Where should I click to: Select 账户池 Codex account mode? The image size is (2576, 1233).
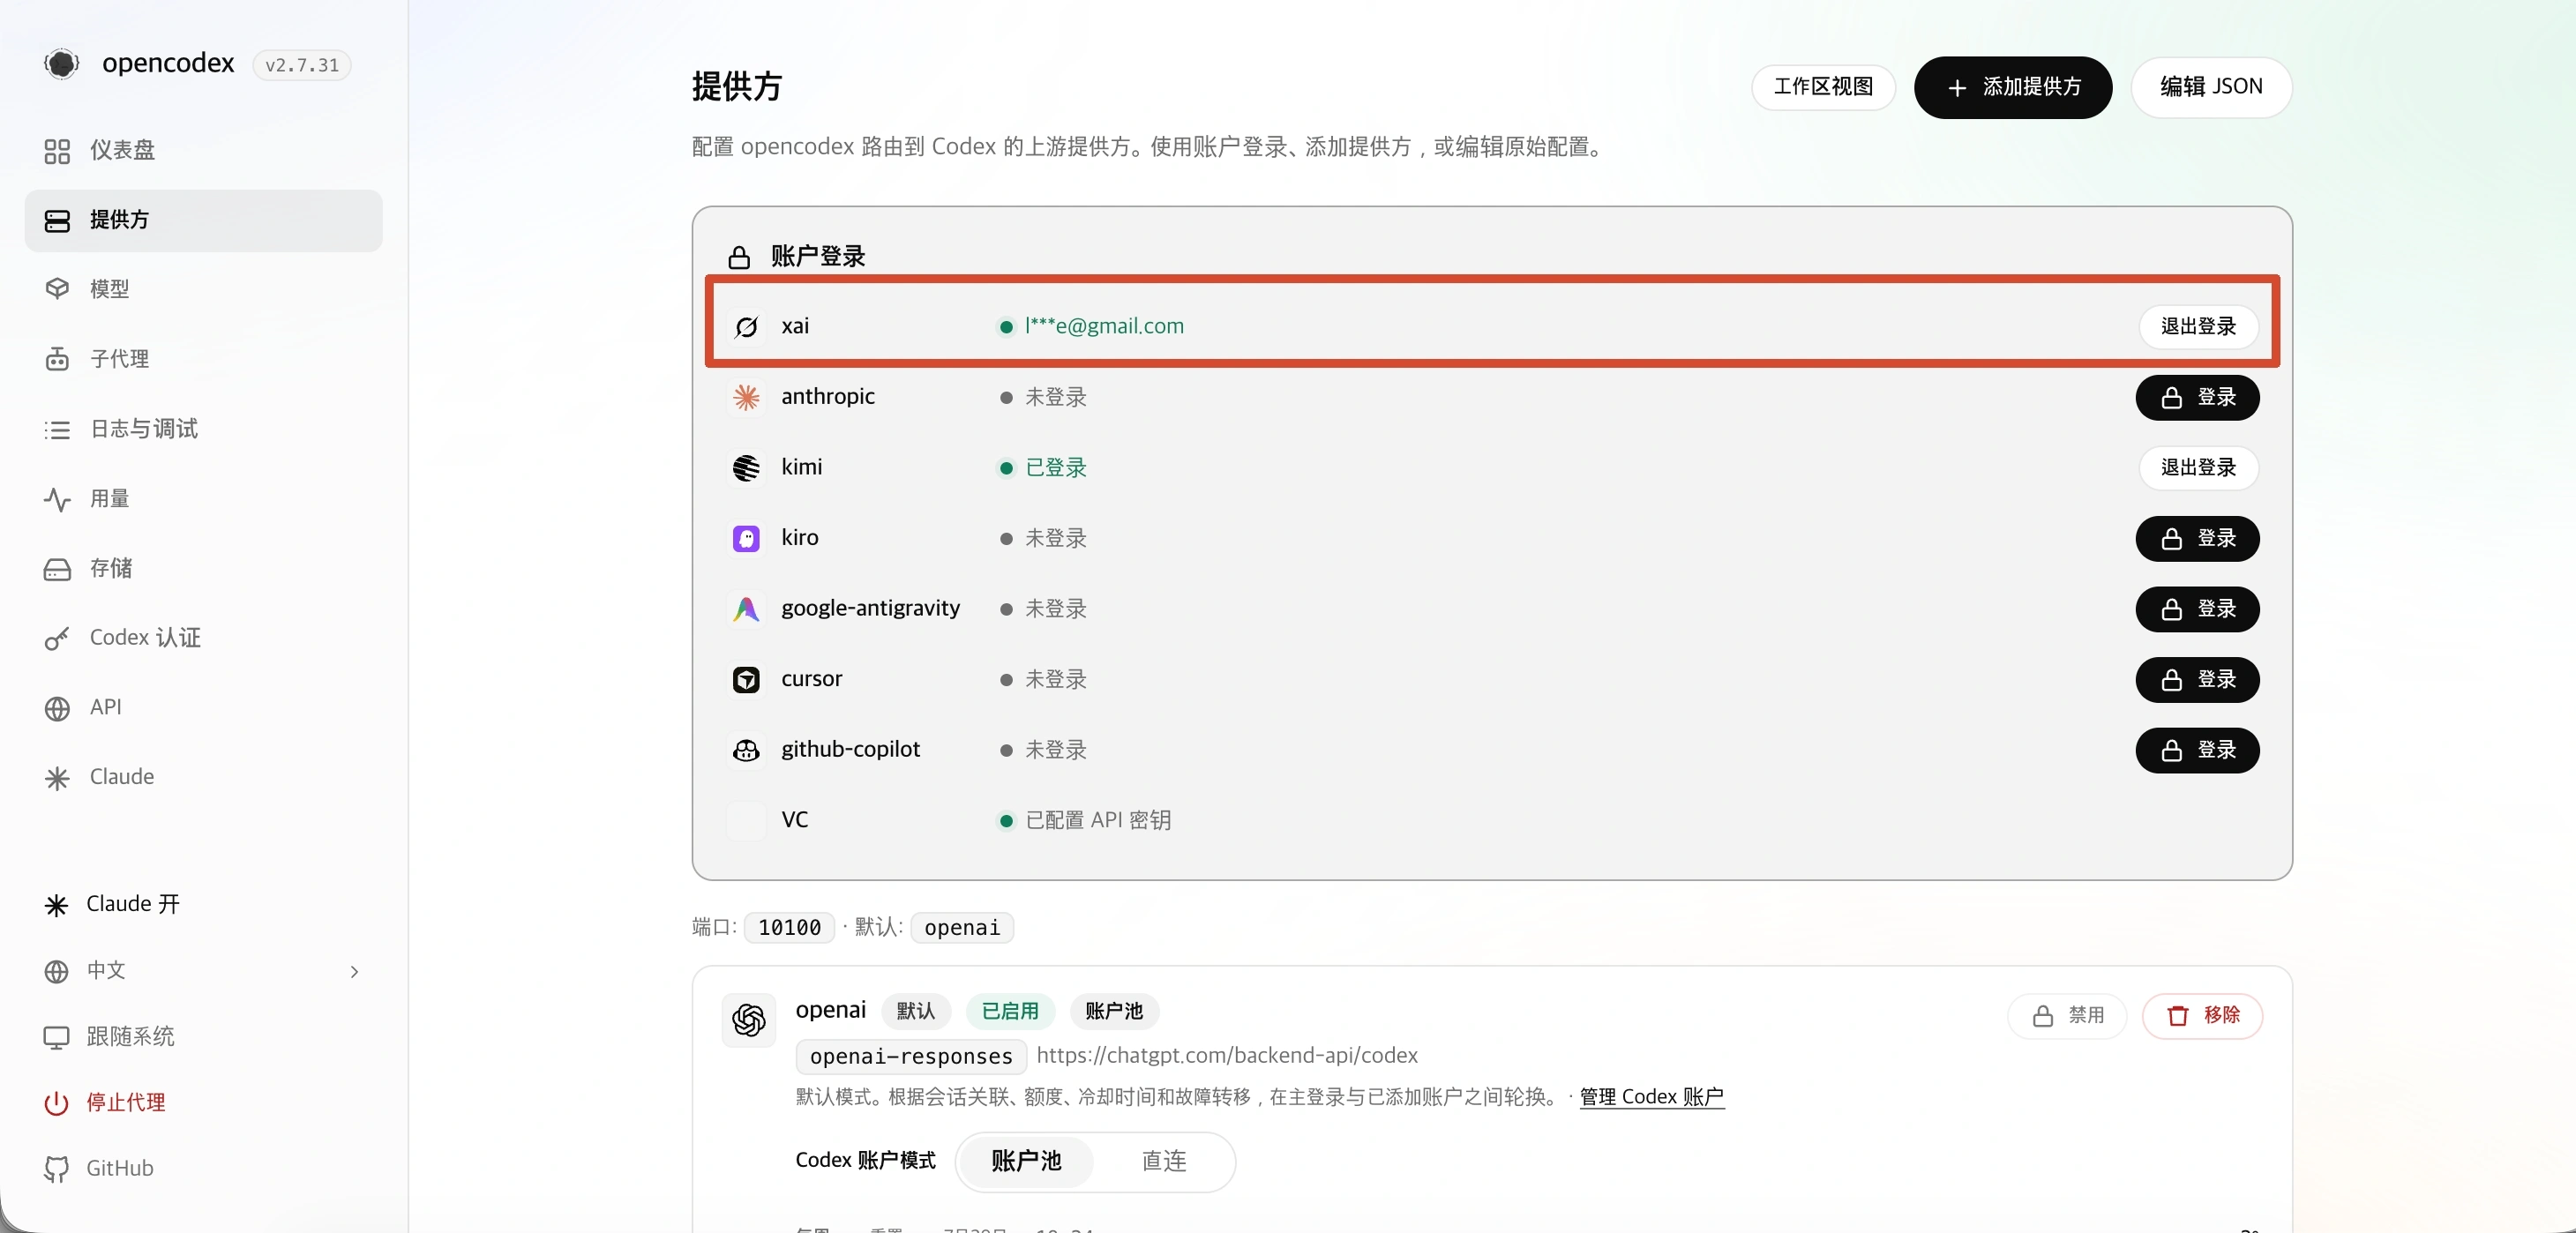pyautogui.click(x=1026, y=1162)
